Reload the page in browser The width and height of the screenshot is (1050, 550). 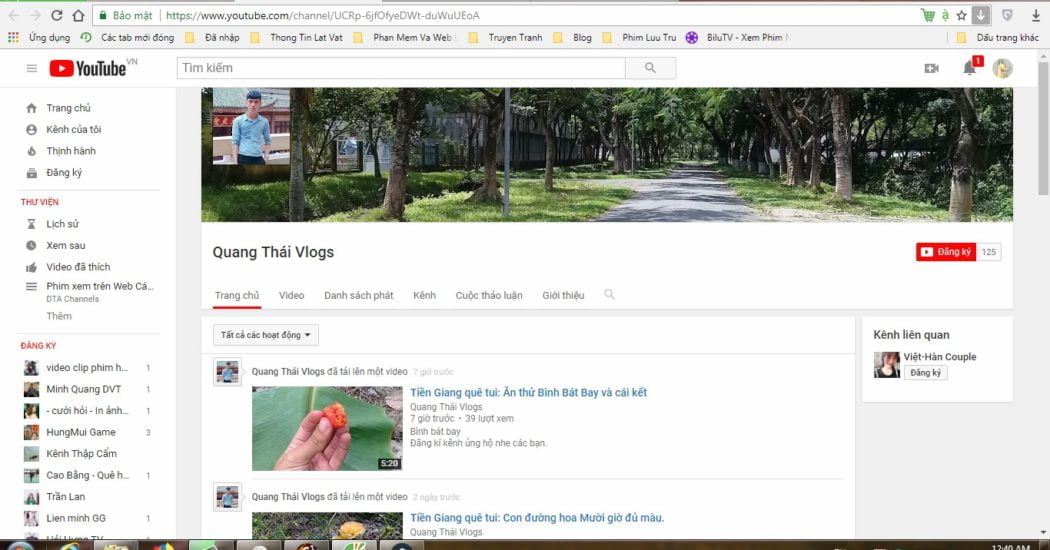point(56,15)
